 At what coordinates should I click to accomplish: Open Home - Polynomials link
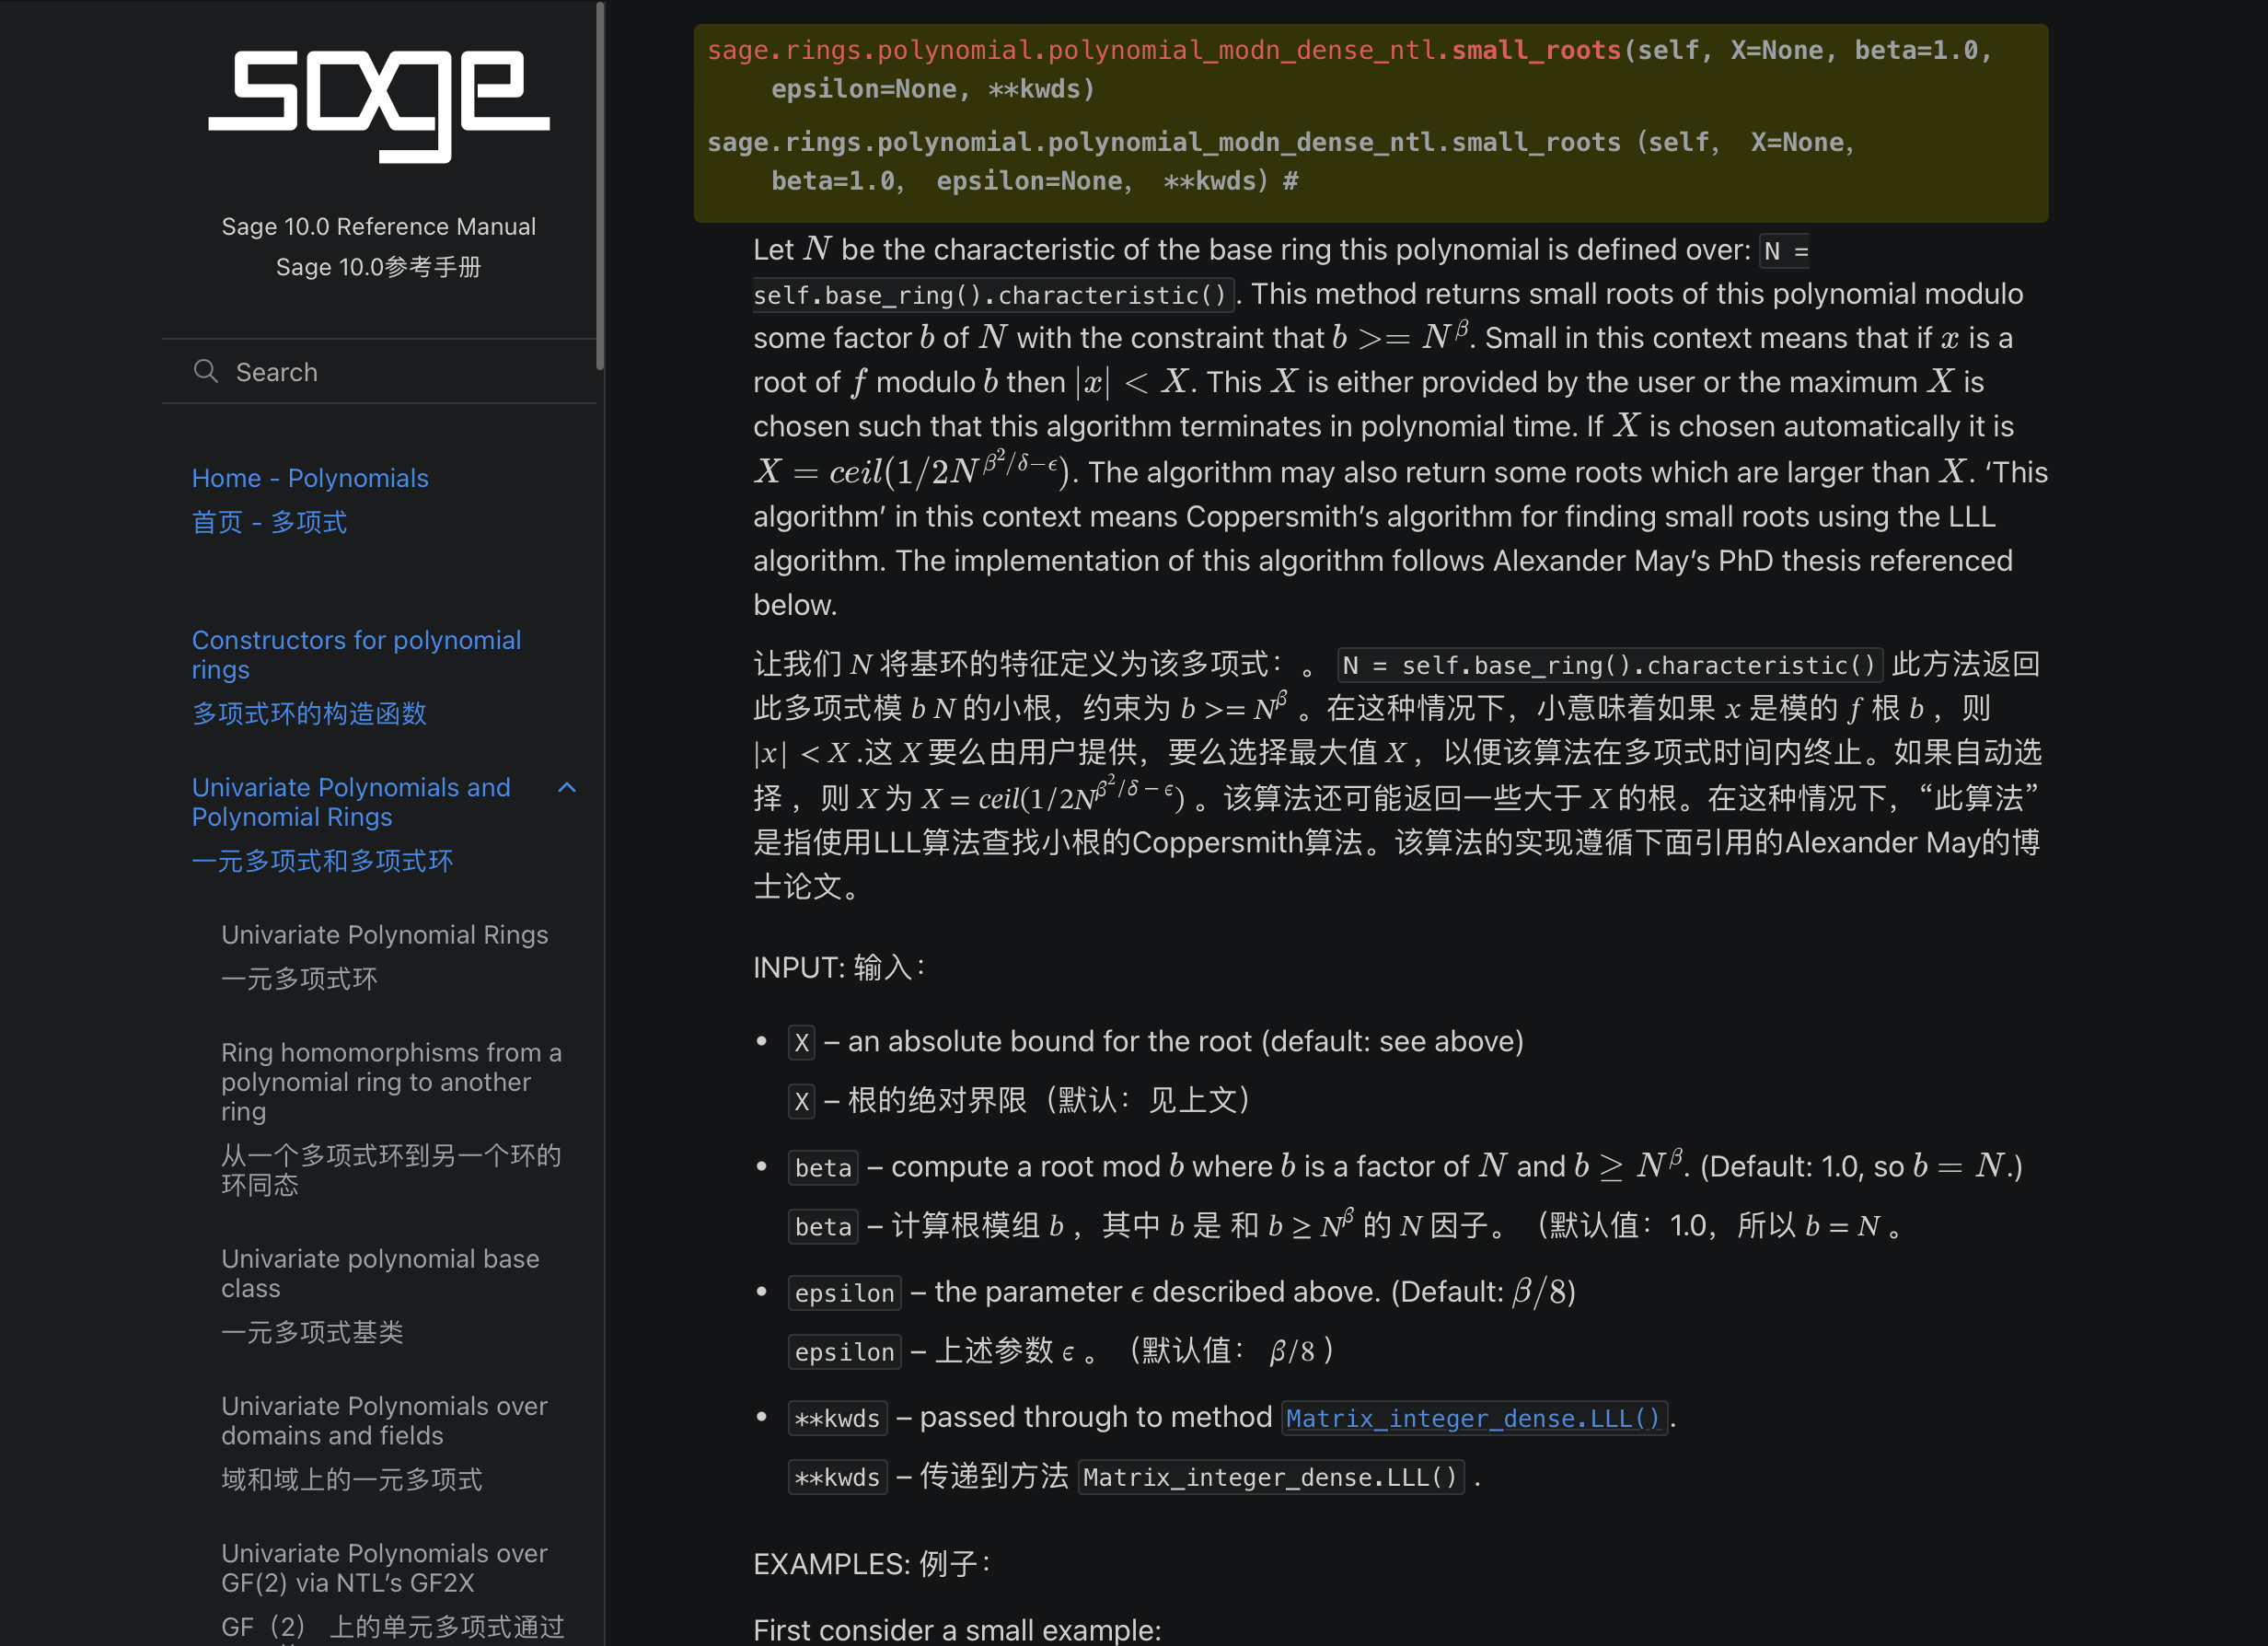coord(310,478)
